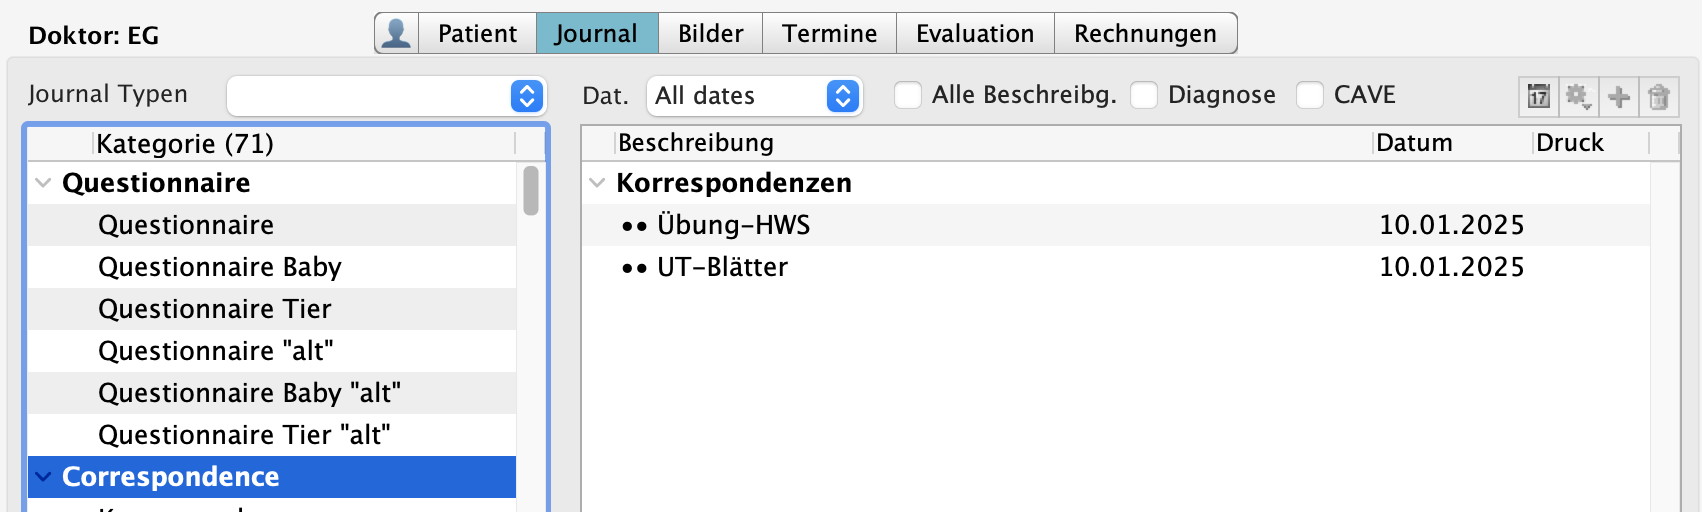Select the Übung-HWS entry
The width and height of the screenshot is (1702, 512).
733,225
